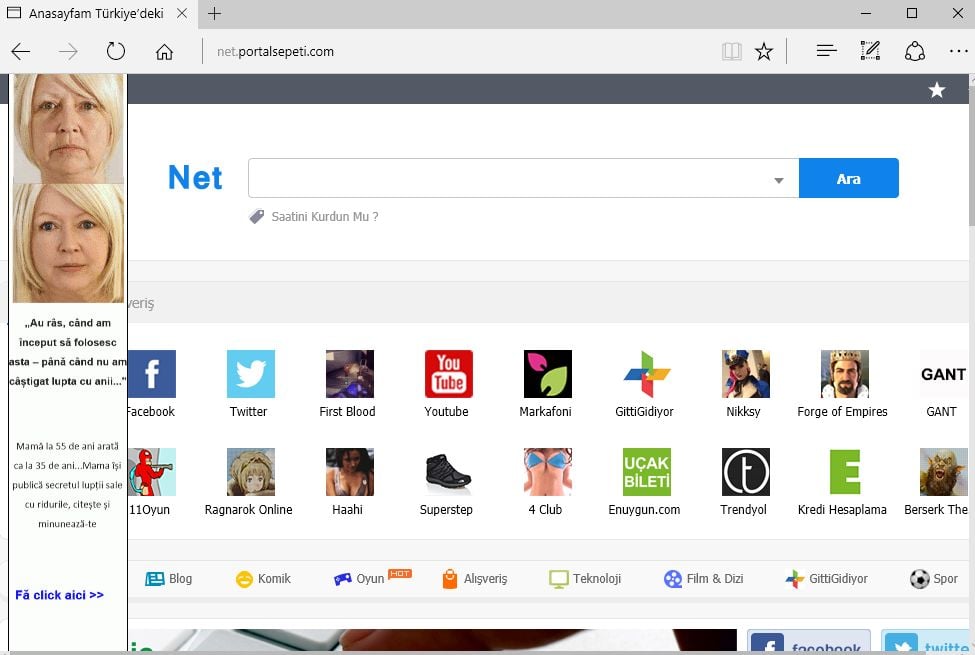Viewport: 975px width, 655px height.
Task: Open the 11Oyun shortcut
Action: pos(152,472)
